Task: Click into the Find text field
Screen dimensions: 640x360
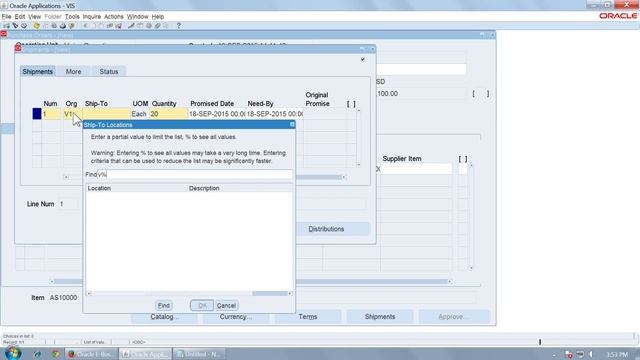Action: point(195,175)
